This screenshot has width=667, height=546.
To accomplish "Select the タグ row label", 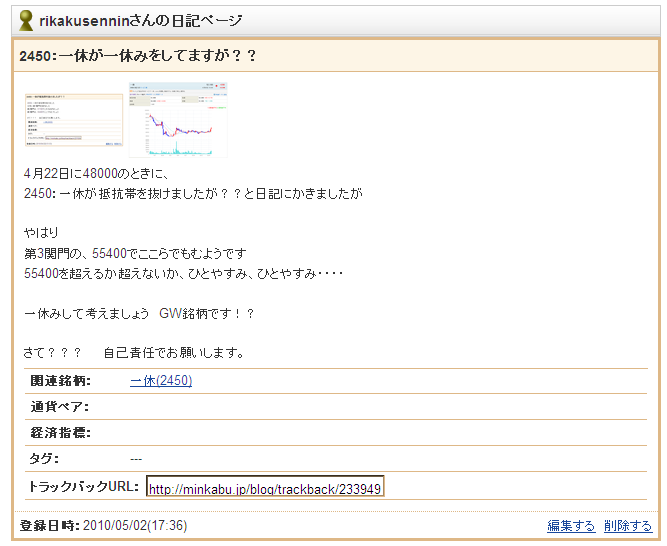I will pyautogui.click(x=44, y=459).
